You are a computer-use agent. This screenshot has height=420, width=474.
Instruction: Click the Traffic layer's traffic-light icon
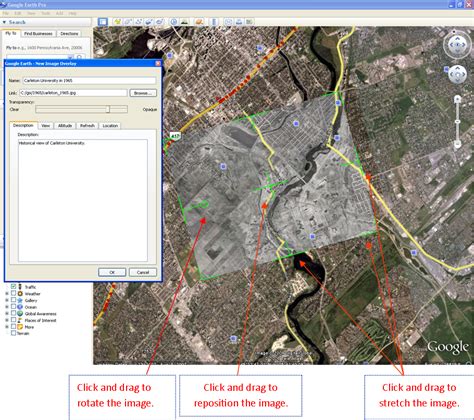coord(20,287)
